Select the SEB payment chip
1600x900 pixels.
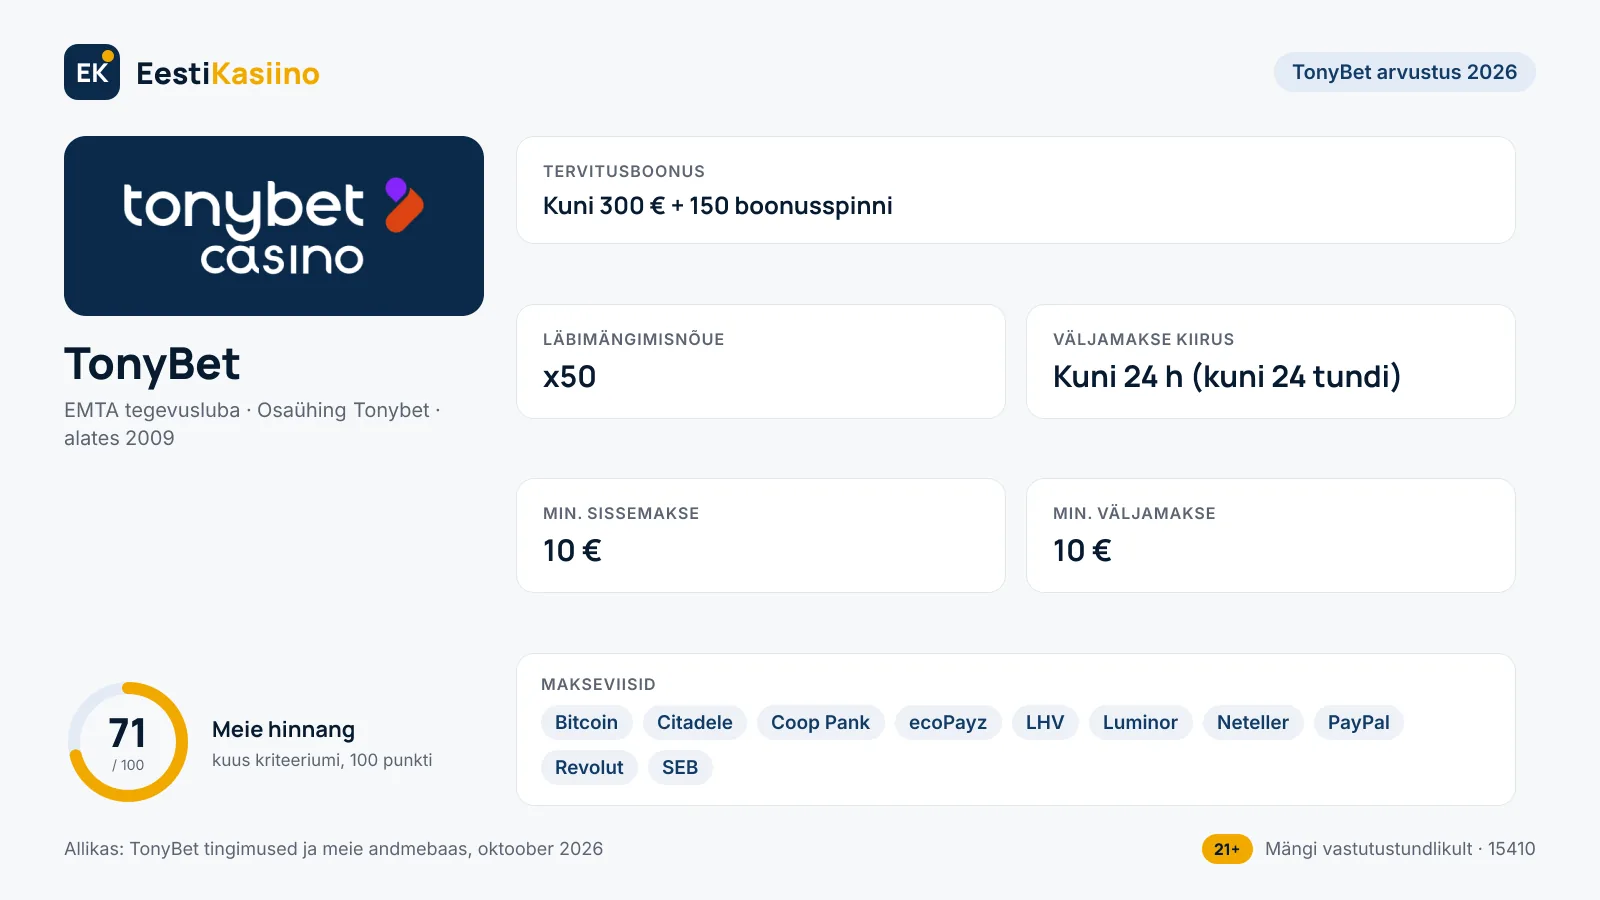click(x=680, y=768)
